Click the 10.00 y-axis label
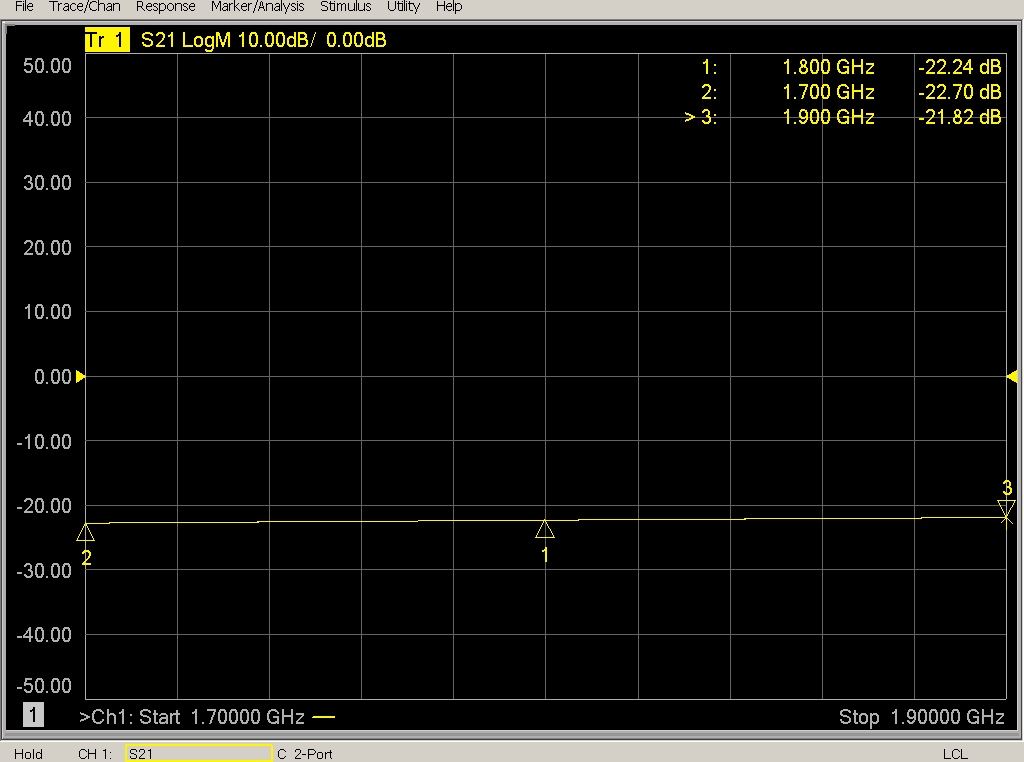1024x762 pixels. pos(47,312)
